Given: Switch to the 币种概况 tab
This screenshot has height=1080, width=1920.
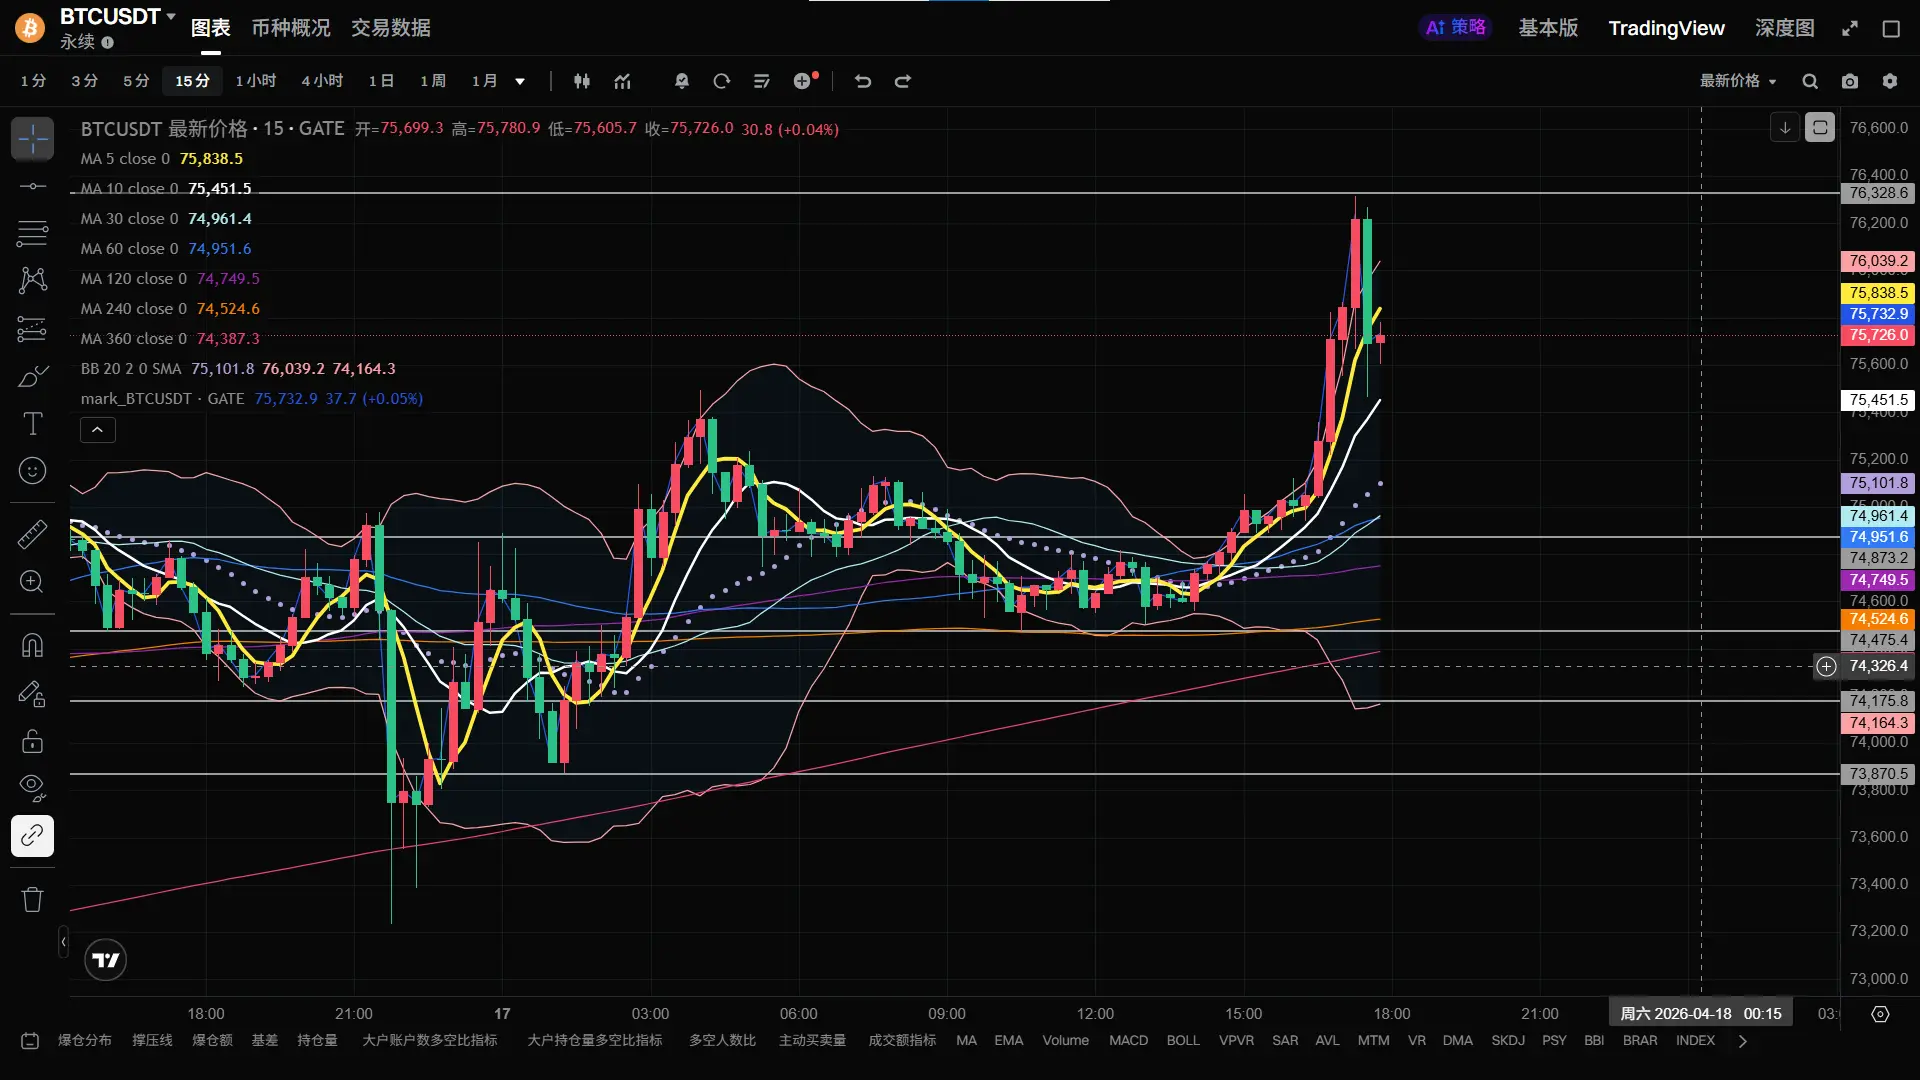Looking at the screenshot, I should tap(290, 28).
